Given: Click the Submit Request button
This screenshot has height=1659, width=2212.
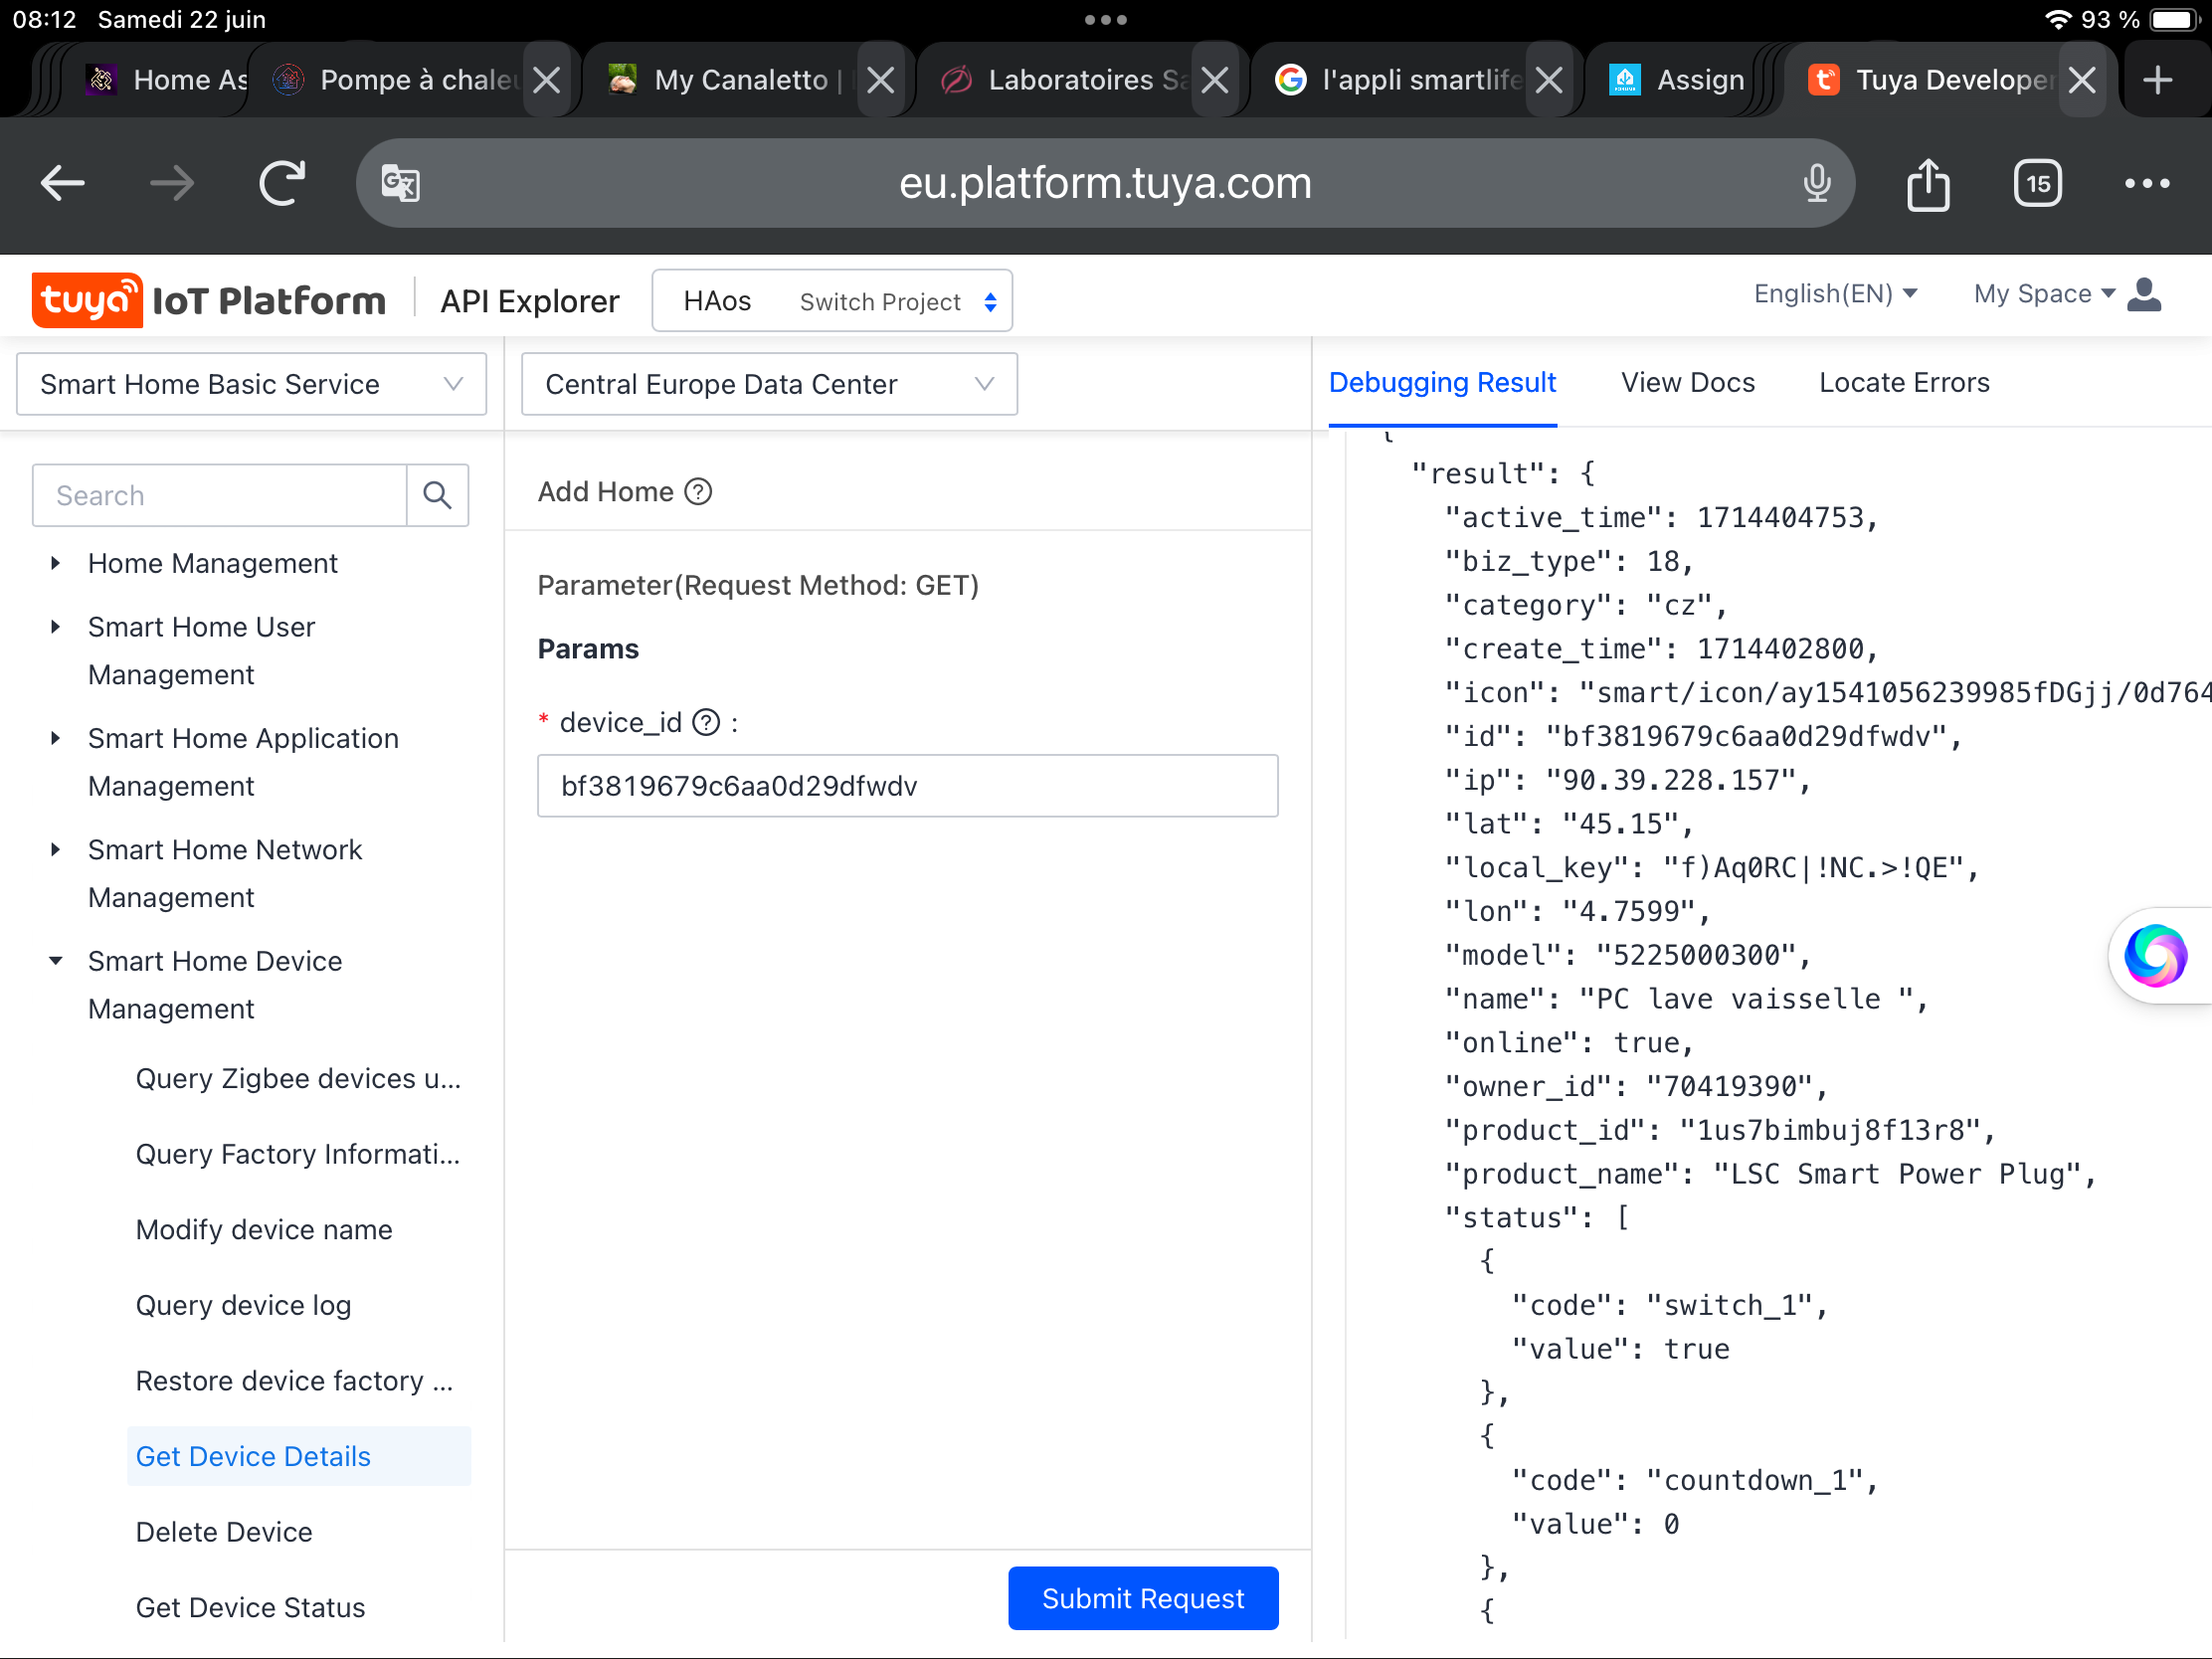Looking at the screenshot, I should (x=1143, y=1597).
